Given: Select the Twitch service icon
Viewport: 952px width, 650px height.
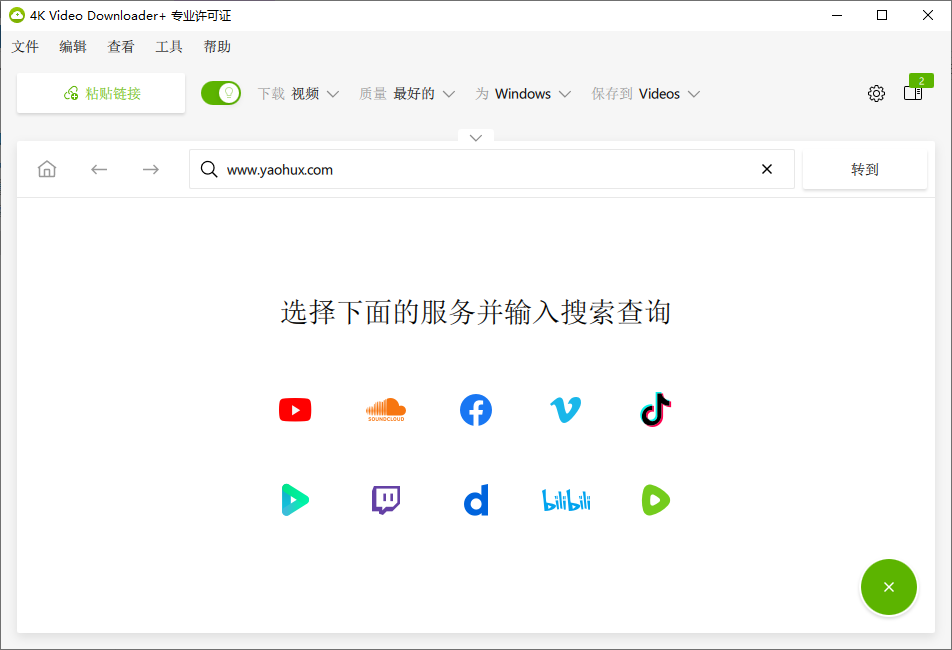Looking at the screenshot, I should point(386,499).
